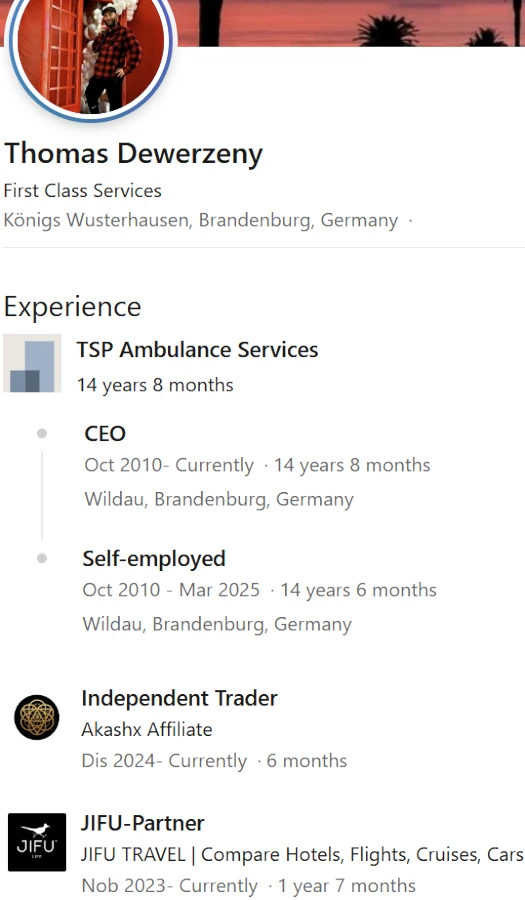Click the sunset banner cover image
This screenshot has width=525, height=900.
click(x=350, y=23)
